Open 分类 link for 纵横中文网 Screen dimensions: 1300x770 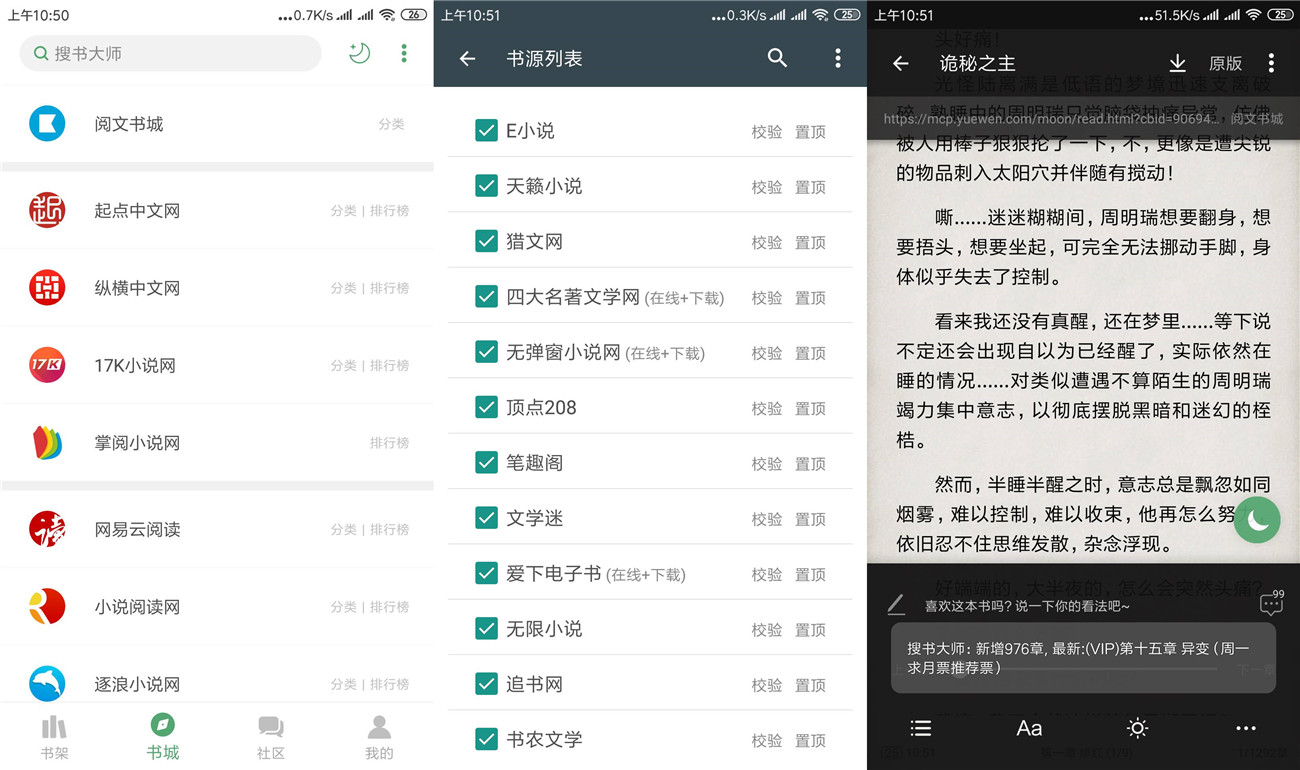344,288
